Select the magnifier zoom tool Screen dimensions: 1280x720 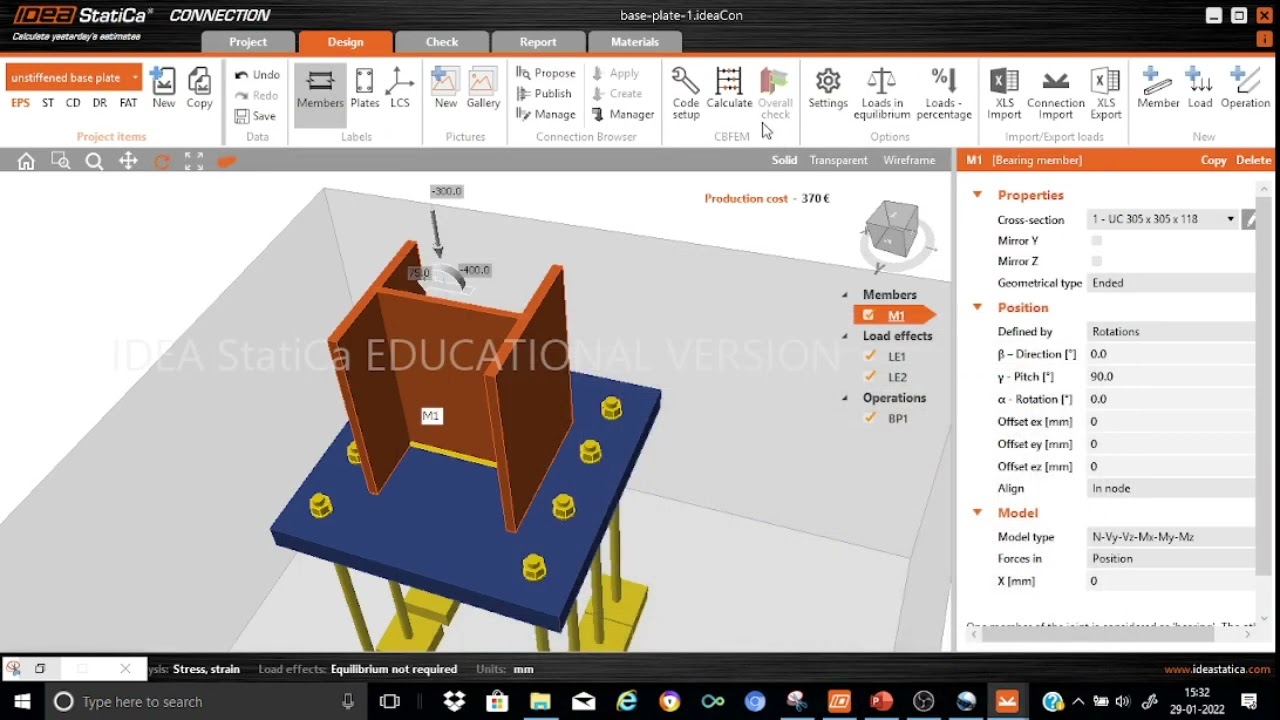tap(94, 161)
